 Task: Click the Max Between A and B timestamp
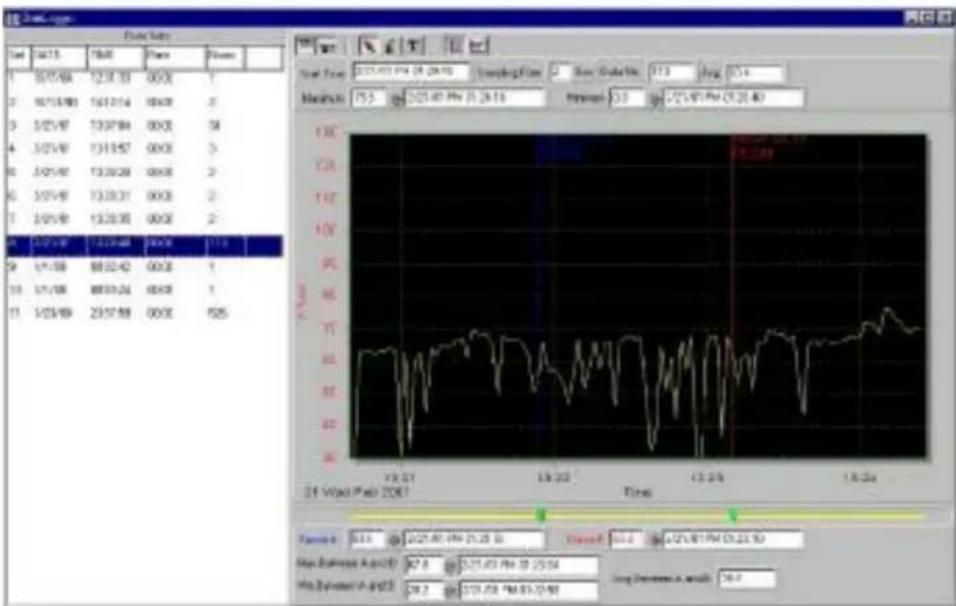[x=529, y=565]
